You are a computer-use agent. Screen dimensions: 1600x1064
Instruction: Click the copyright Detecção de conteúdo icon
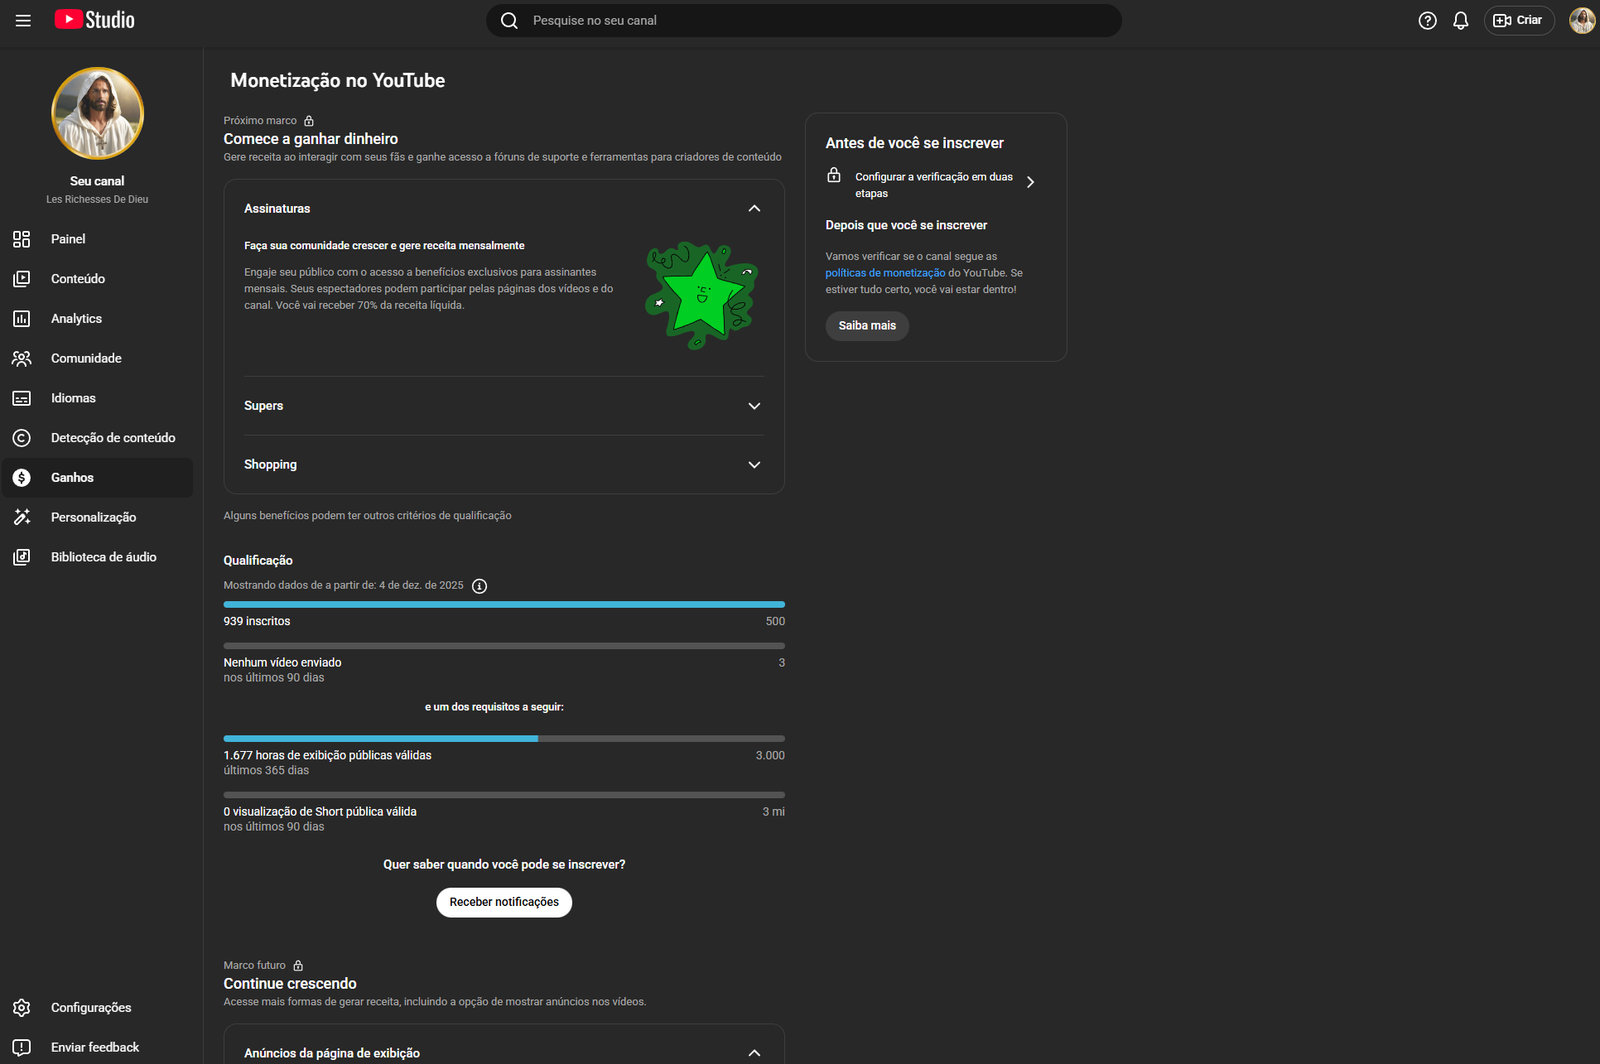22,438
